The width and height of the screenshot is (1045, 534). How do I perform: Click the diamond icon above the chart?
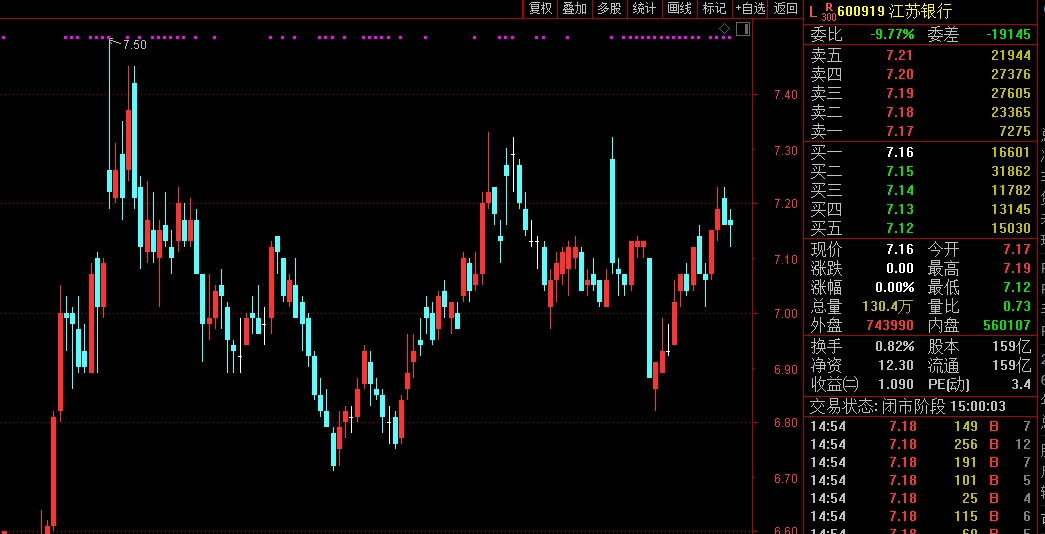[x=724, y=29]
